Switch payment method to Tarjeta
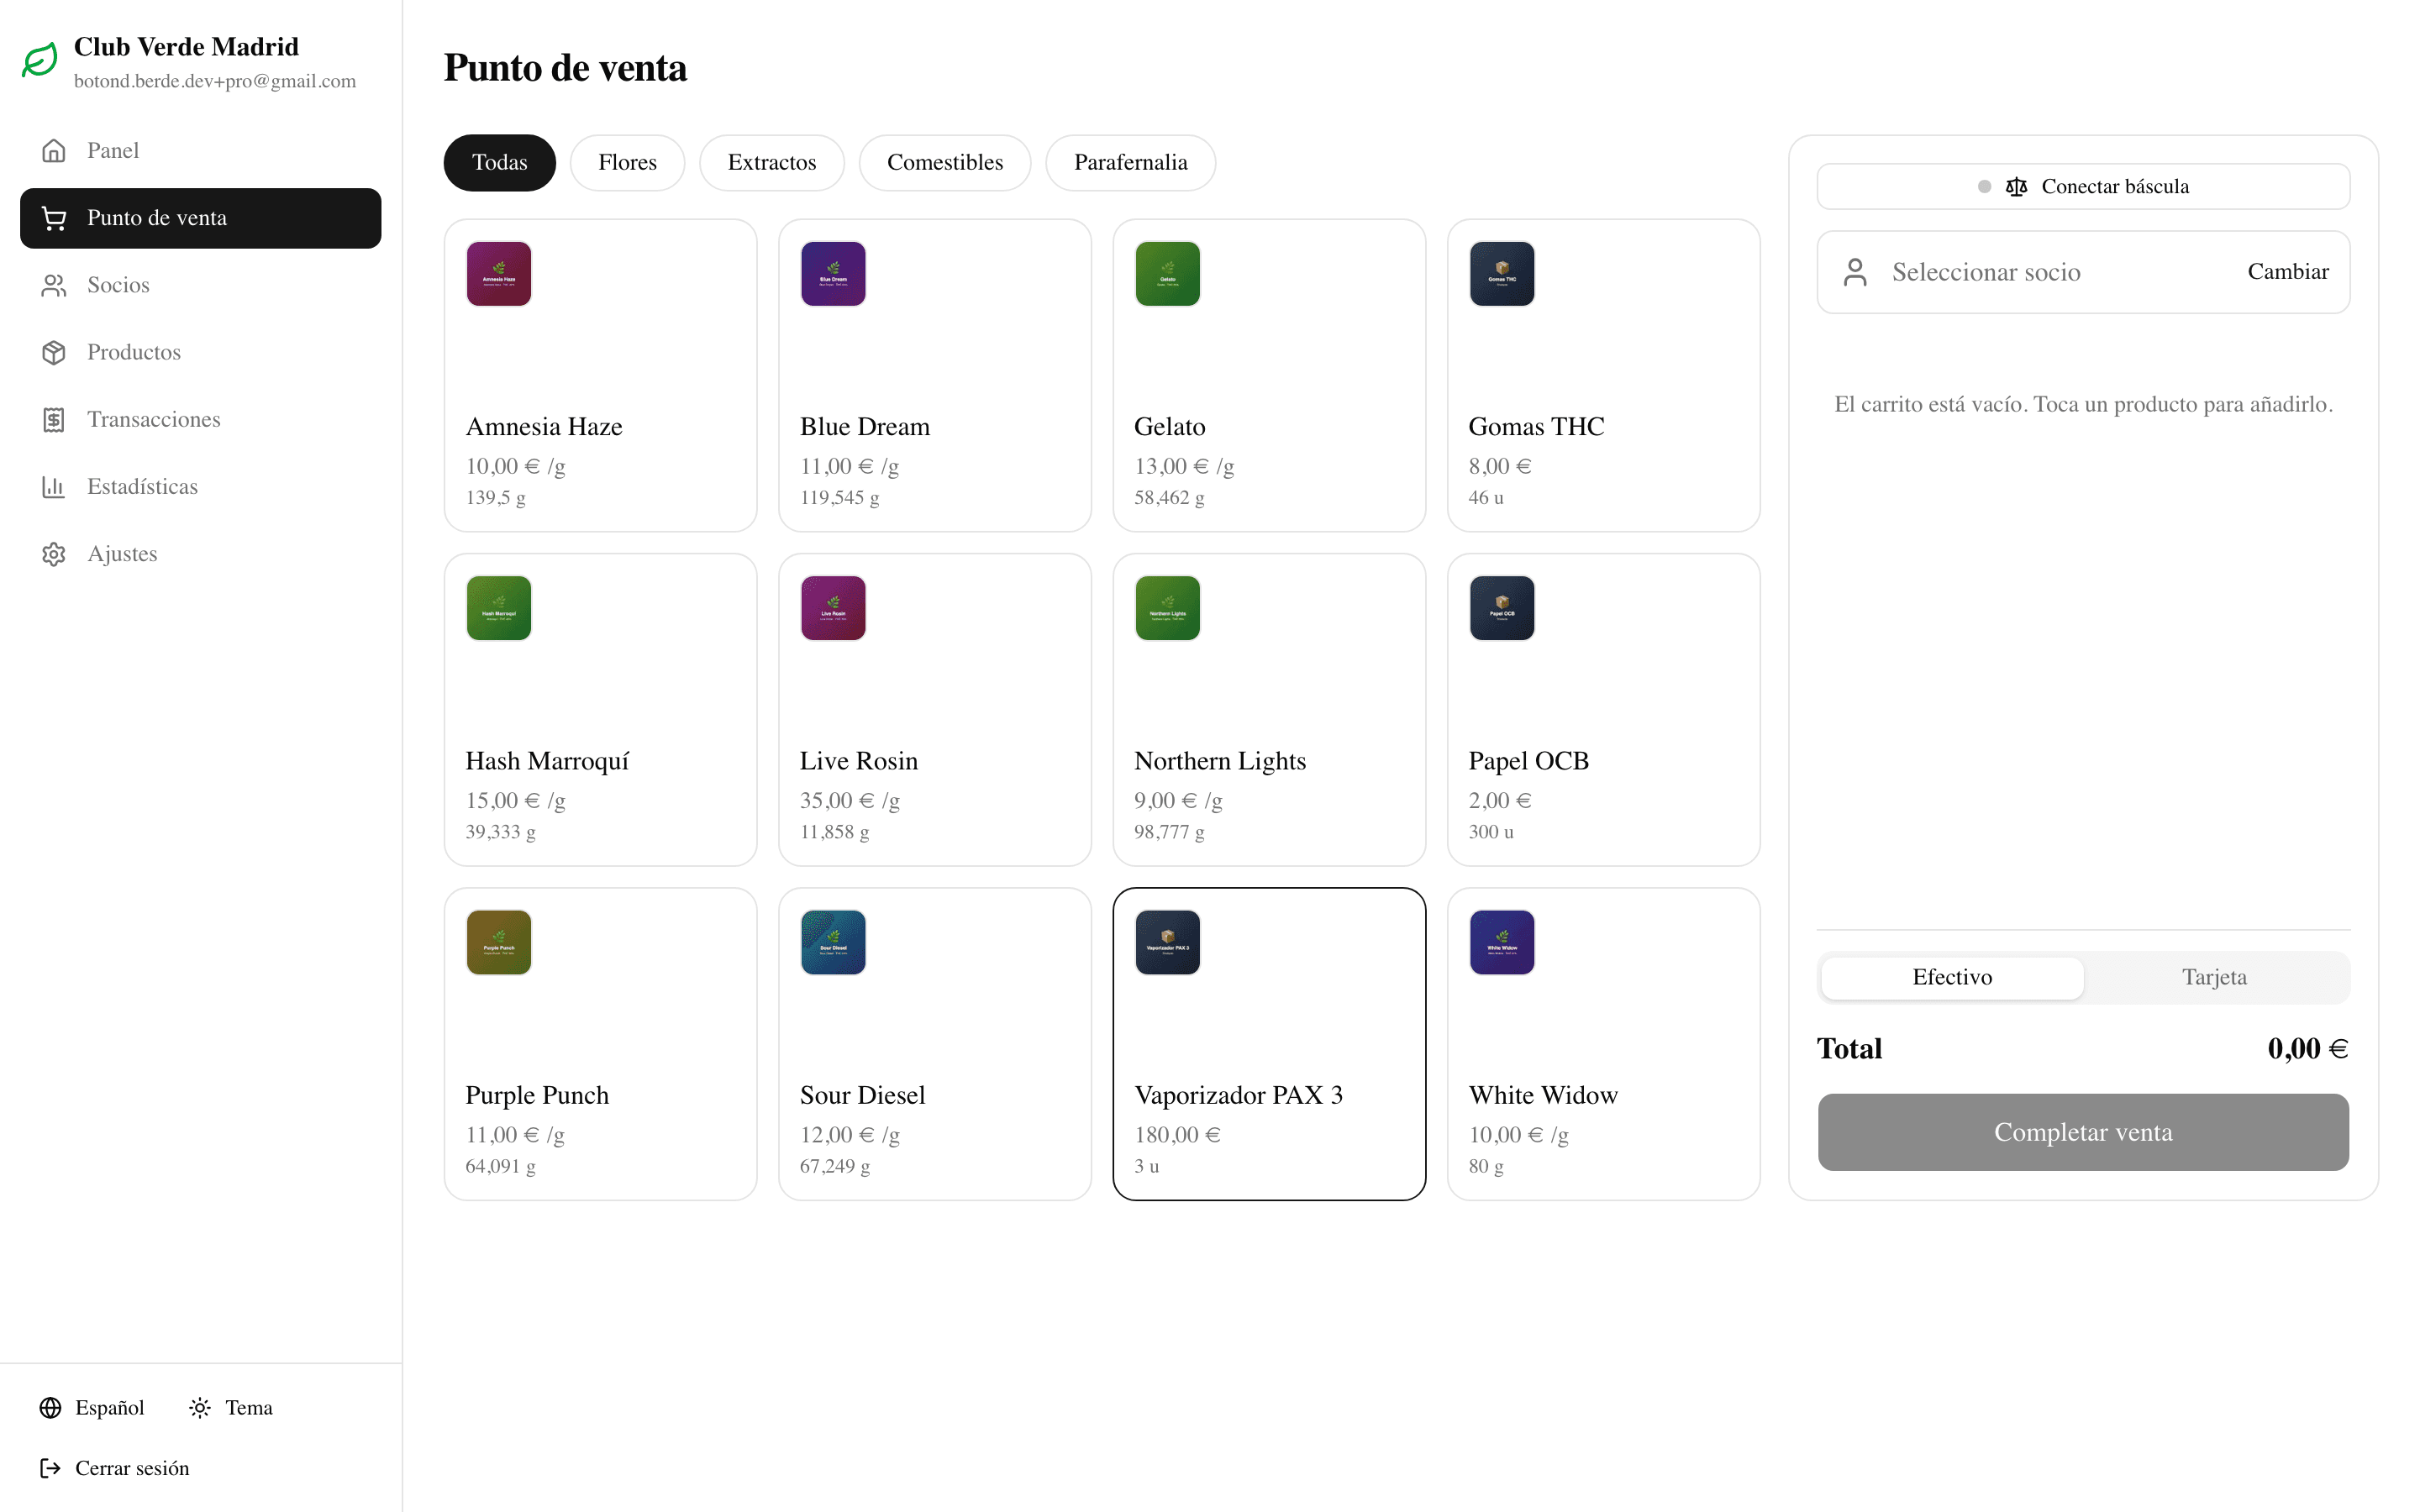Image resolution: width=2420 pixels, height=1512 pixels. tap(2214, 977)
